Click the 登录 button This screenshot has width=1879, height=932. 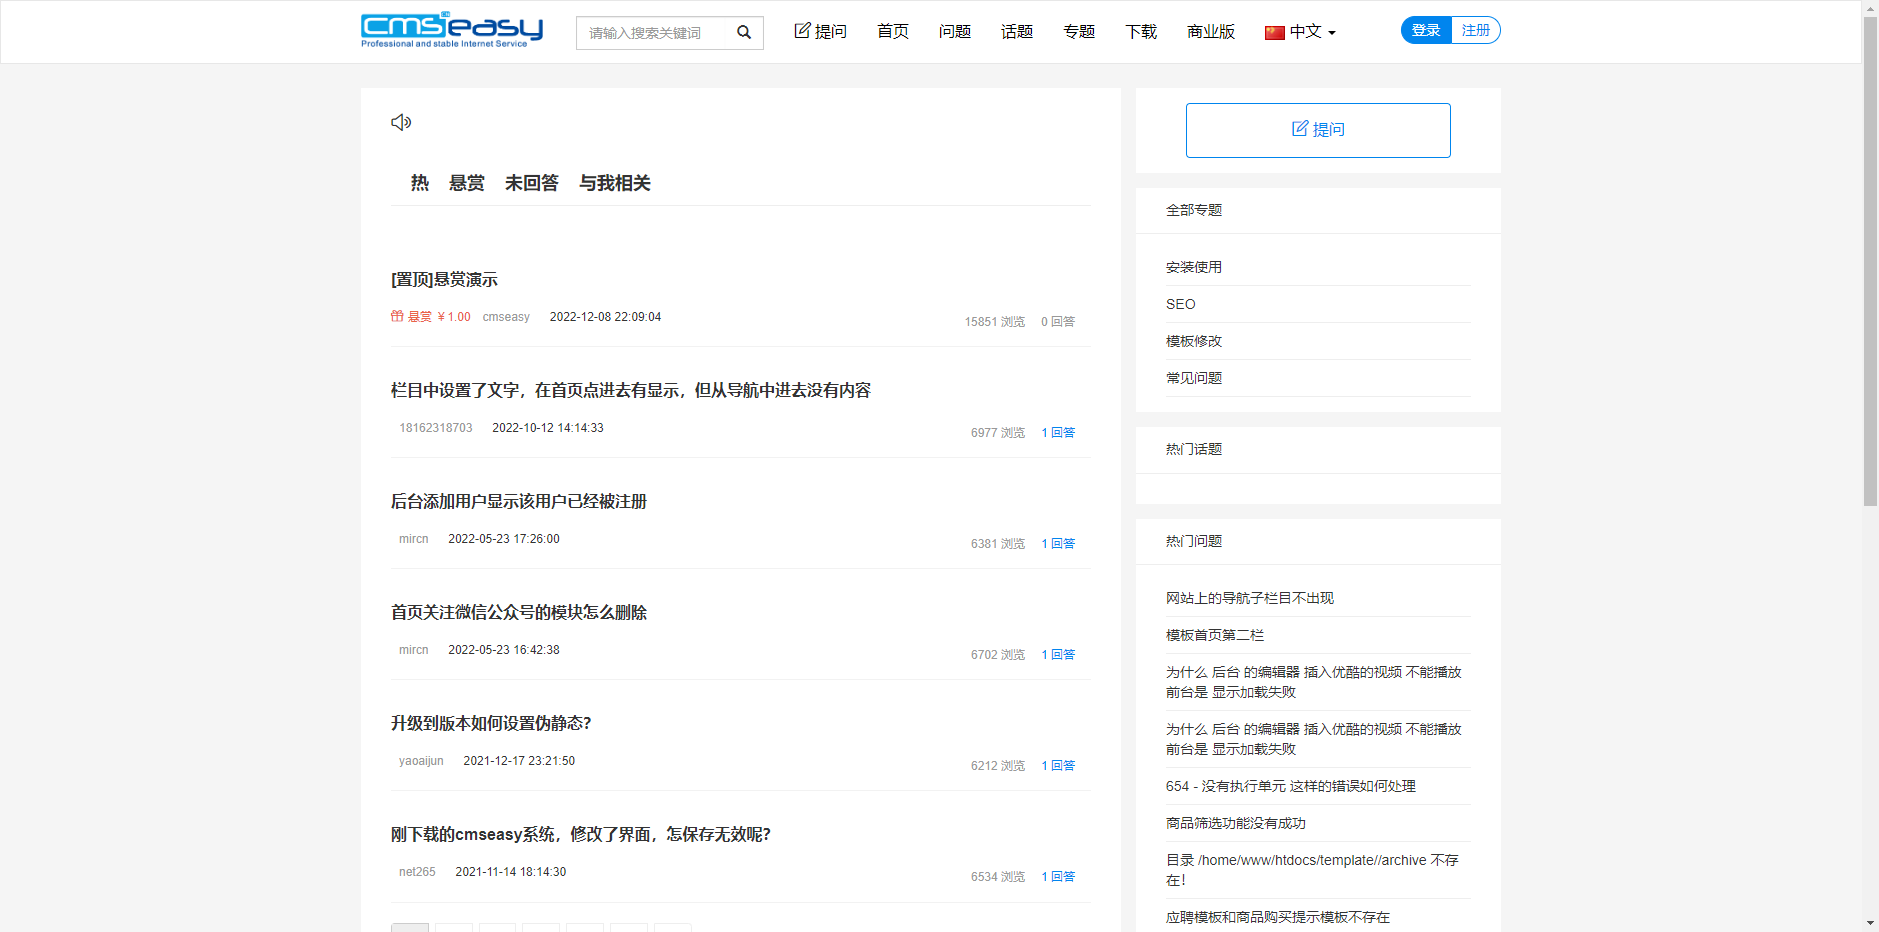pyautogui.click(x=1424, y=30)
